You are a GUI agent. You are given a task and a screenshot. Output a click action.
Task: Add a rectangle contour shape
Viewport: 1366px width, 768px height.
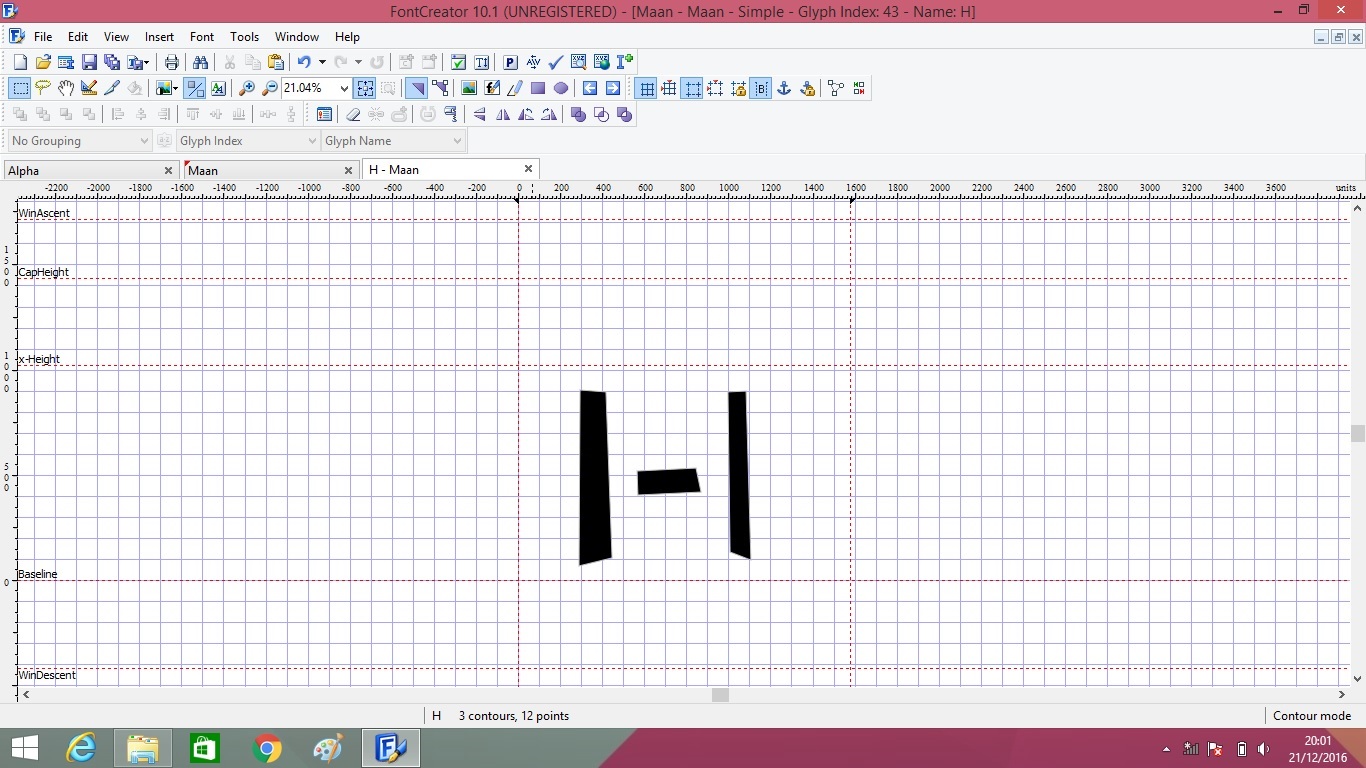click(538, 88)
